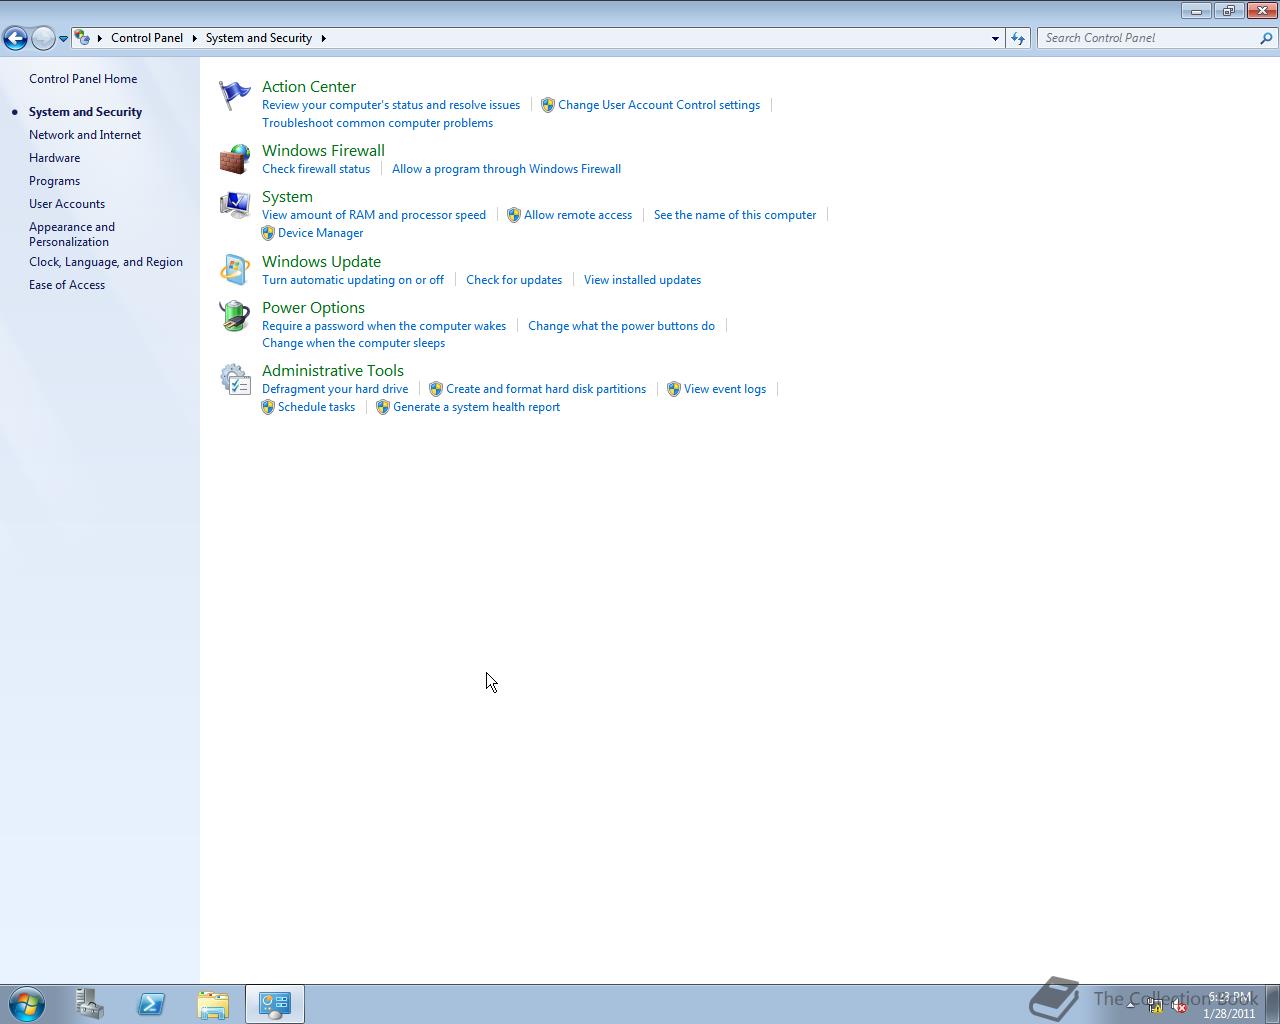This screenshot has width=1280, height=1024.
Task: Go to Control Panel Home
Action: point(83,79)
